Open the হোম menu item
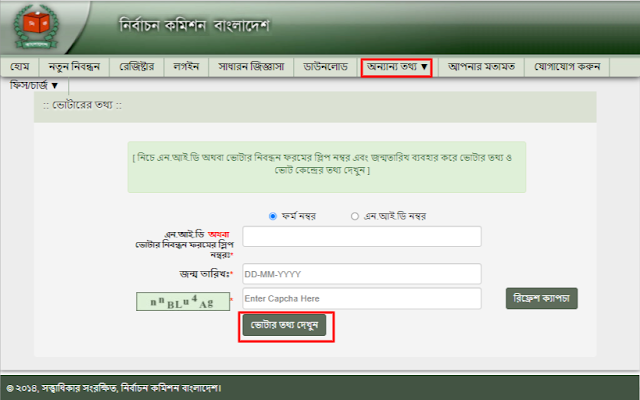 (x=20, y=67)
